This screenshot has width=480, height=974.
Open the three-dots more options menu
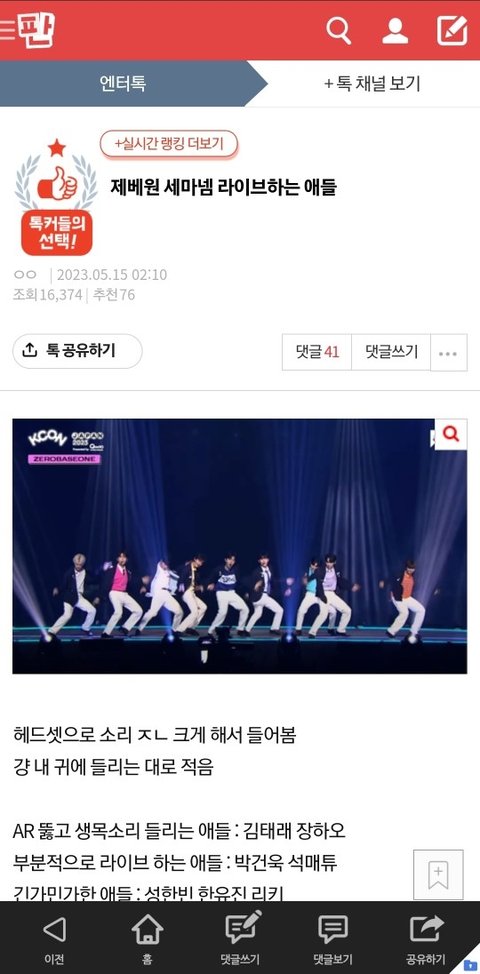point(448,353)
